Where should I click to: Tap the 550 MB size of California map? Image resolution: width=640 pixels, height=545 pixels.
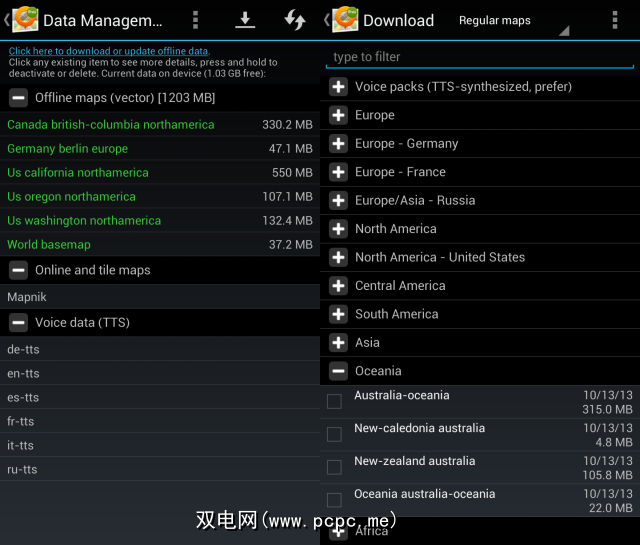click(292, 173)
